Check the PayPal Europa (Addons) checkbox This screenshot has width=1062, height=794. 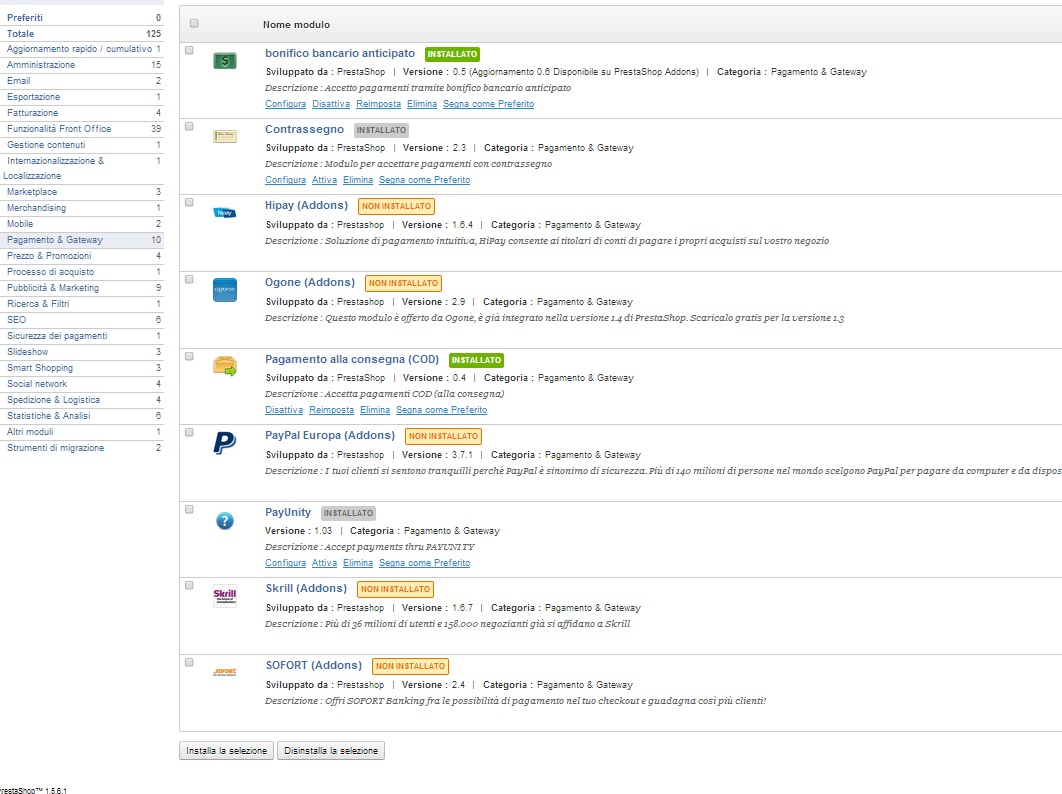[x=189, y=432]
